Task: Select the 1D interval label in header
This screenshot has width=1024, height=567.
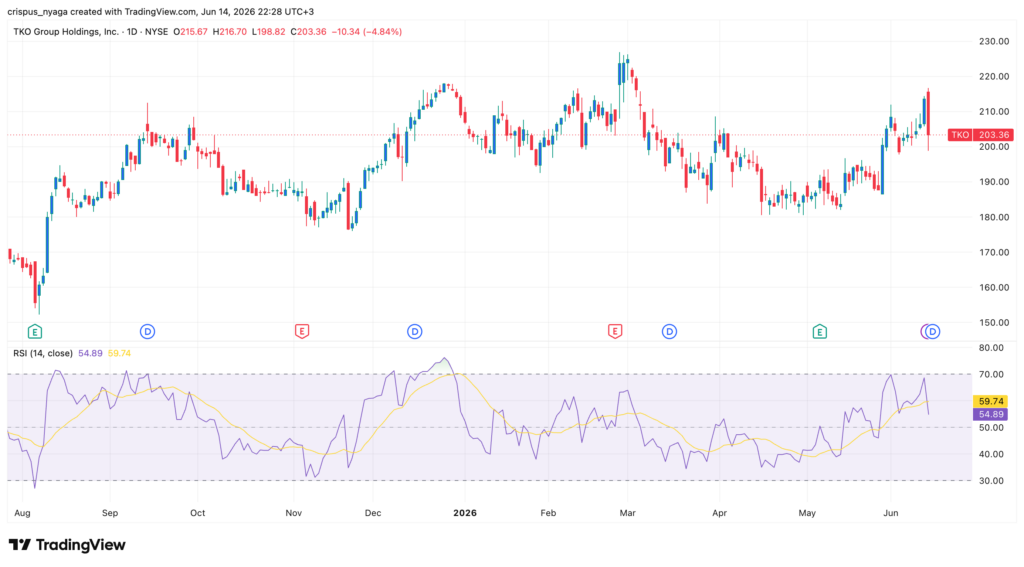Action: (x=134, y=31)
